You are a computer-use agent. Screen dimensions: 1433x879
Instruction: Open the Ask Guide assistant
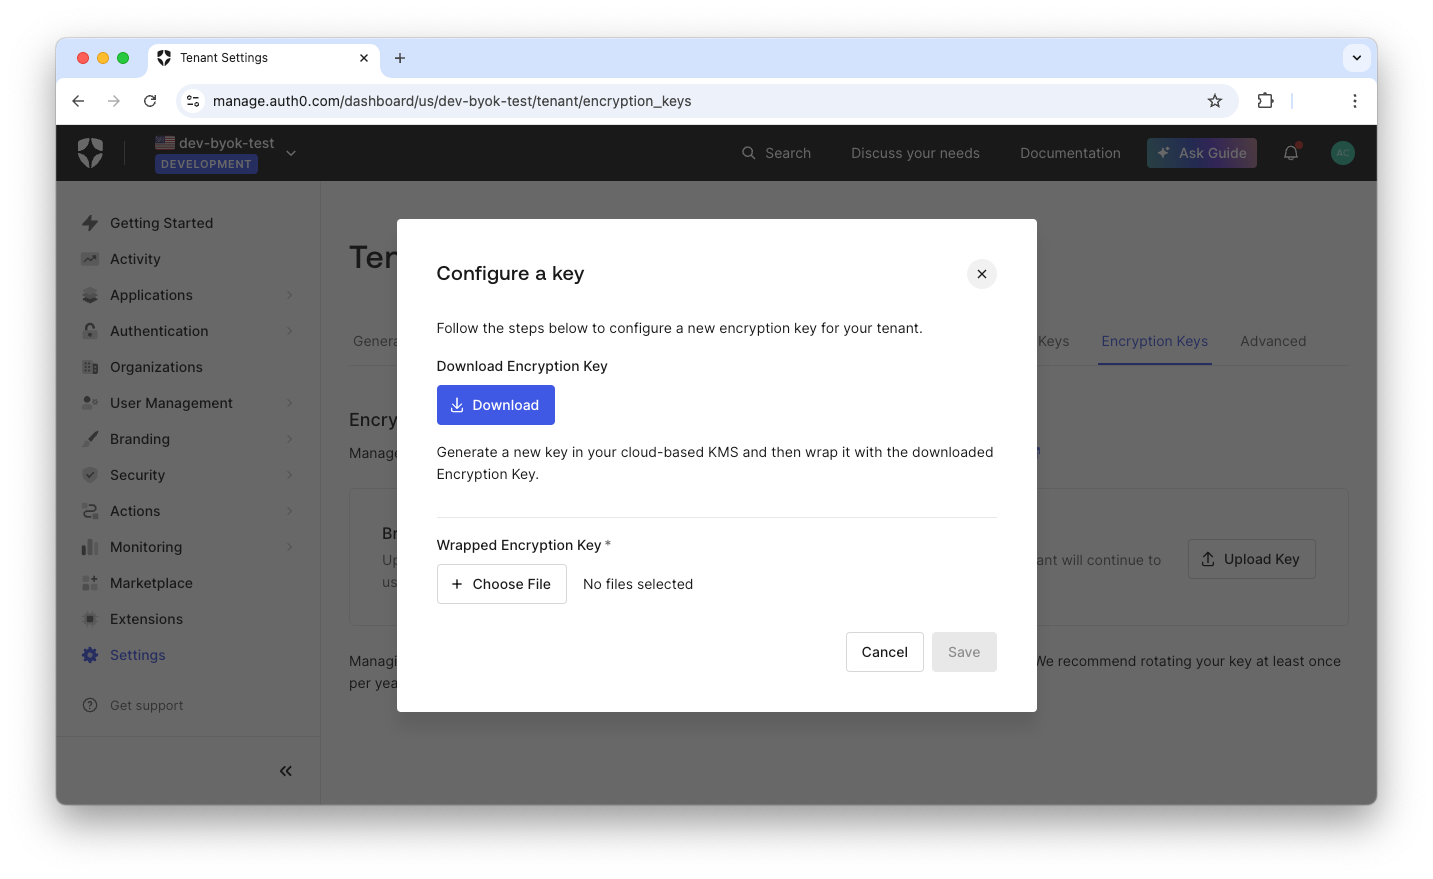(x=1202, y=153)
